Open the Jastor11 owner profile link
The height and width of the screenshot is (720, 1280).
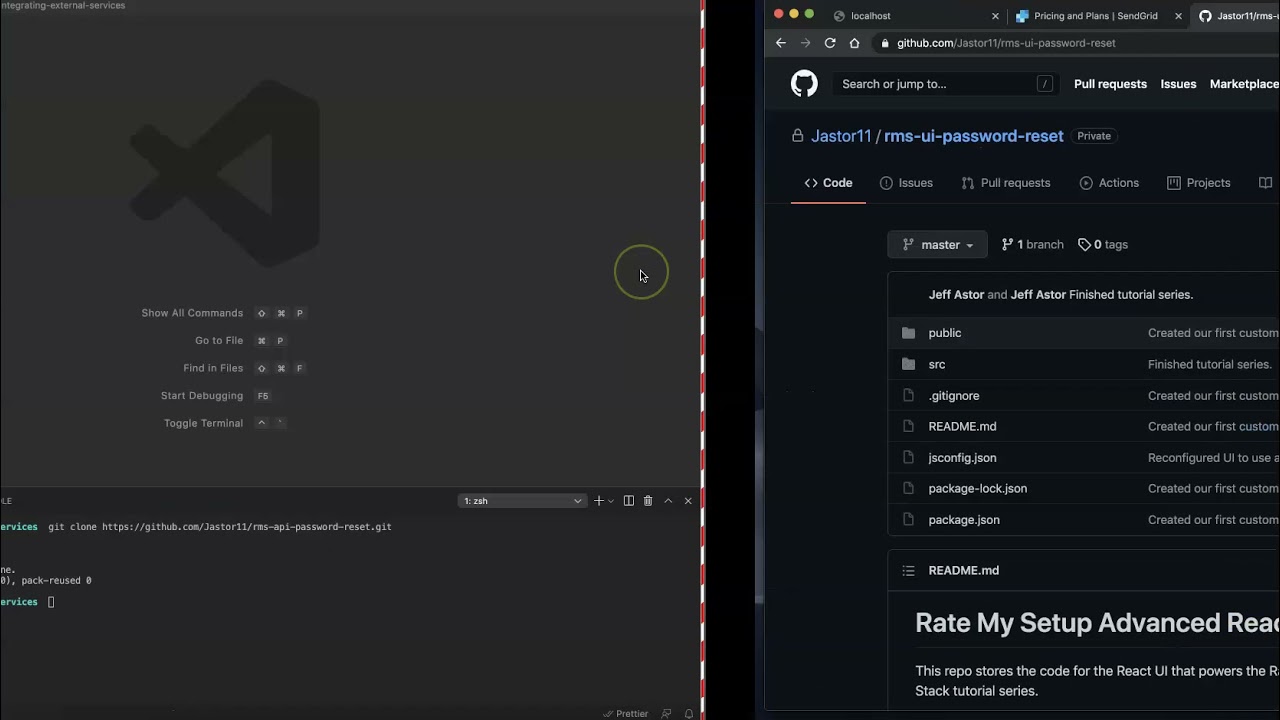coord(841,136)
